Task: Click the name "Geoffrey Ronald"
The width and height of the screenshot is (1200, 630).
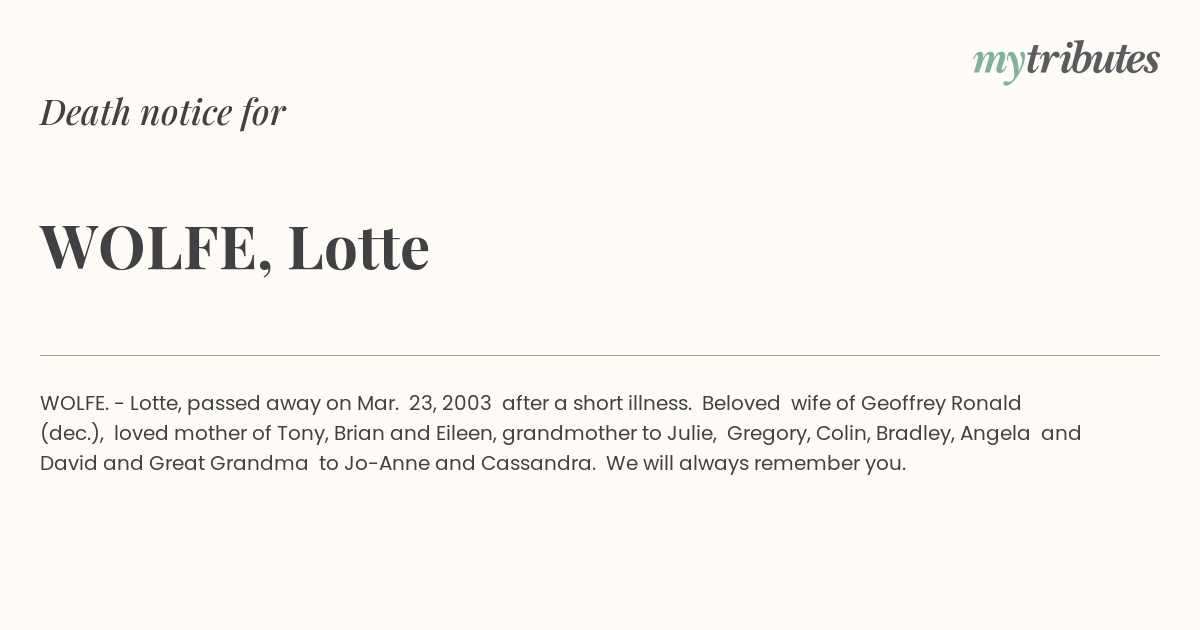Action: 941,403
